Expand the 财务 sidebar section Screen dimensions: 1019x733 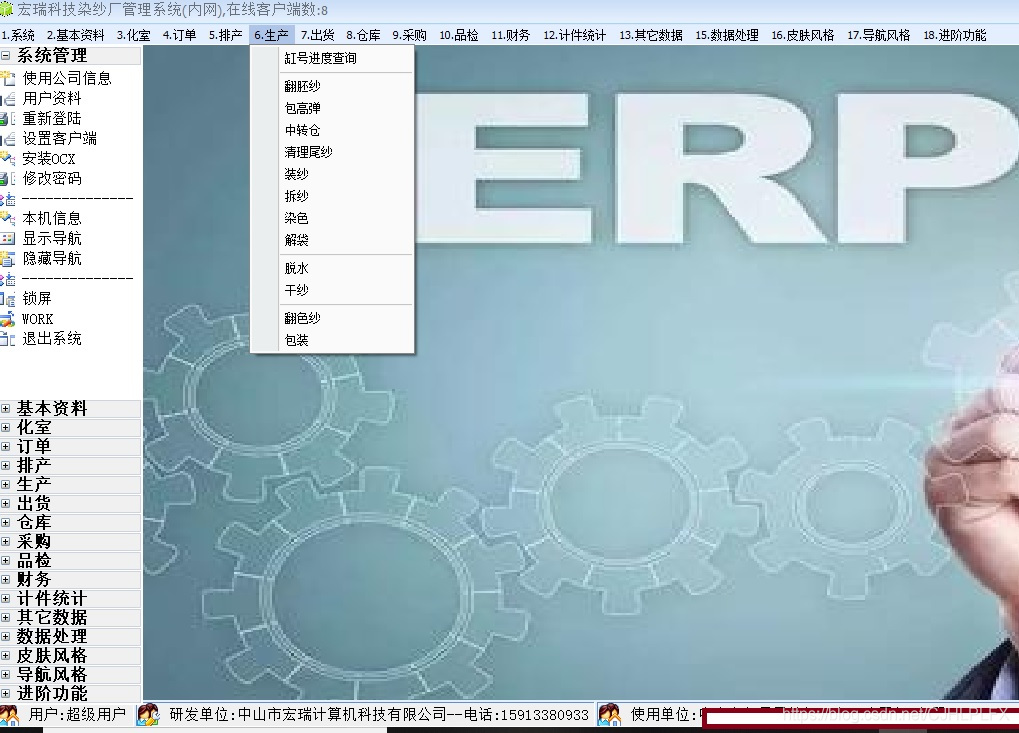(x=5, y=579)
